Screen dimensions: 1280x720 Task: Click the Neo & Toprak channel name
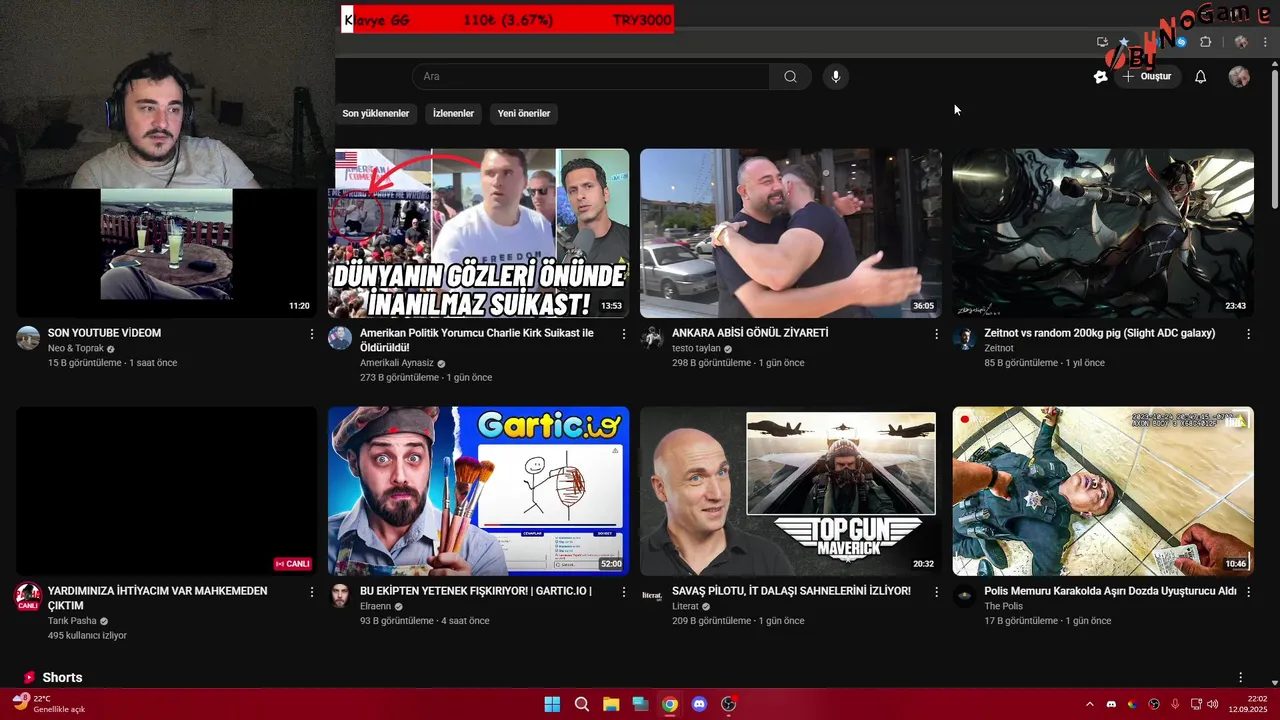75,349
